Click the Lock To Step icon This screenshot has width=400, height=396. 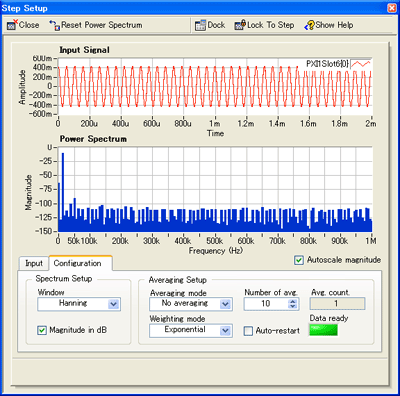point(240,25)
